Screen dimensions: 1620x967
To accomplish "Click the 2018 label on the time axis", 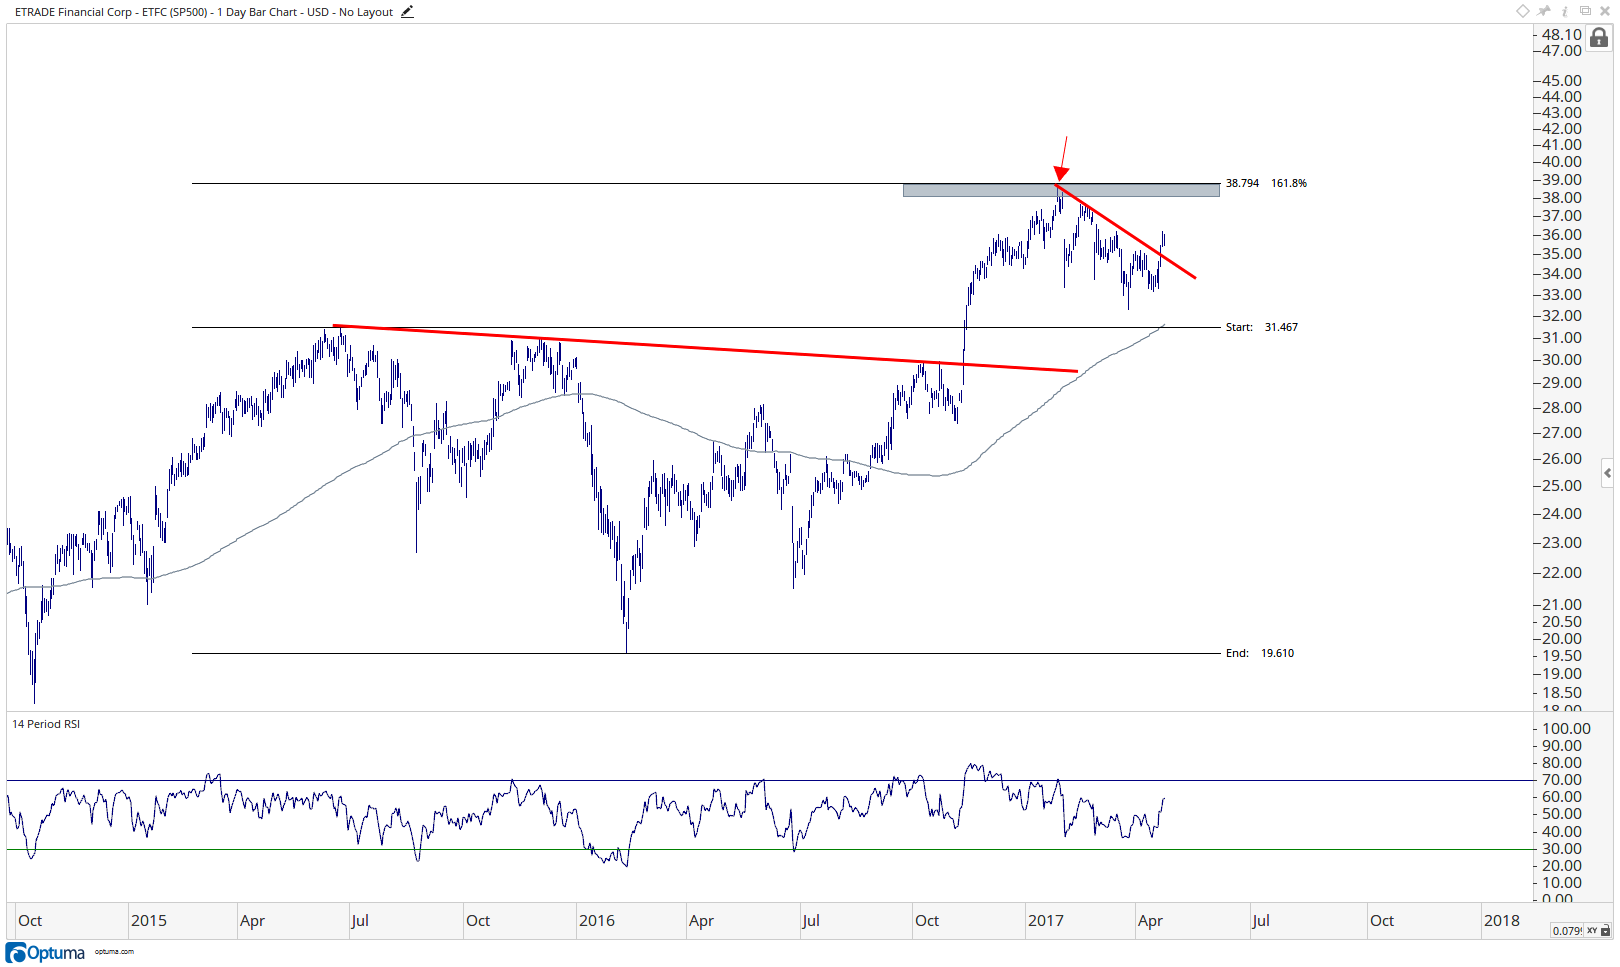I will tap(1501, 921).
